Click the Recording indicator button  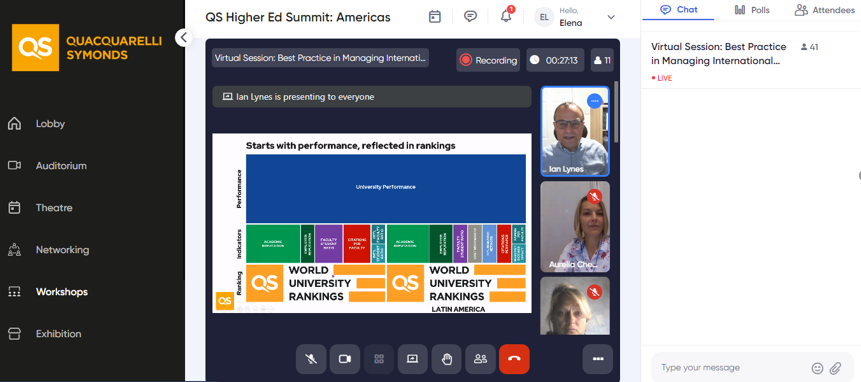488,60
